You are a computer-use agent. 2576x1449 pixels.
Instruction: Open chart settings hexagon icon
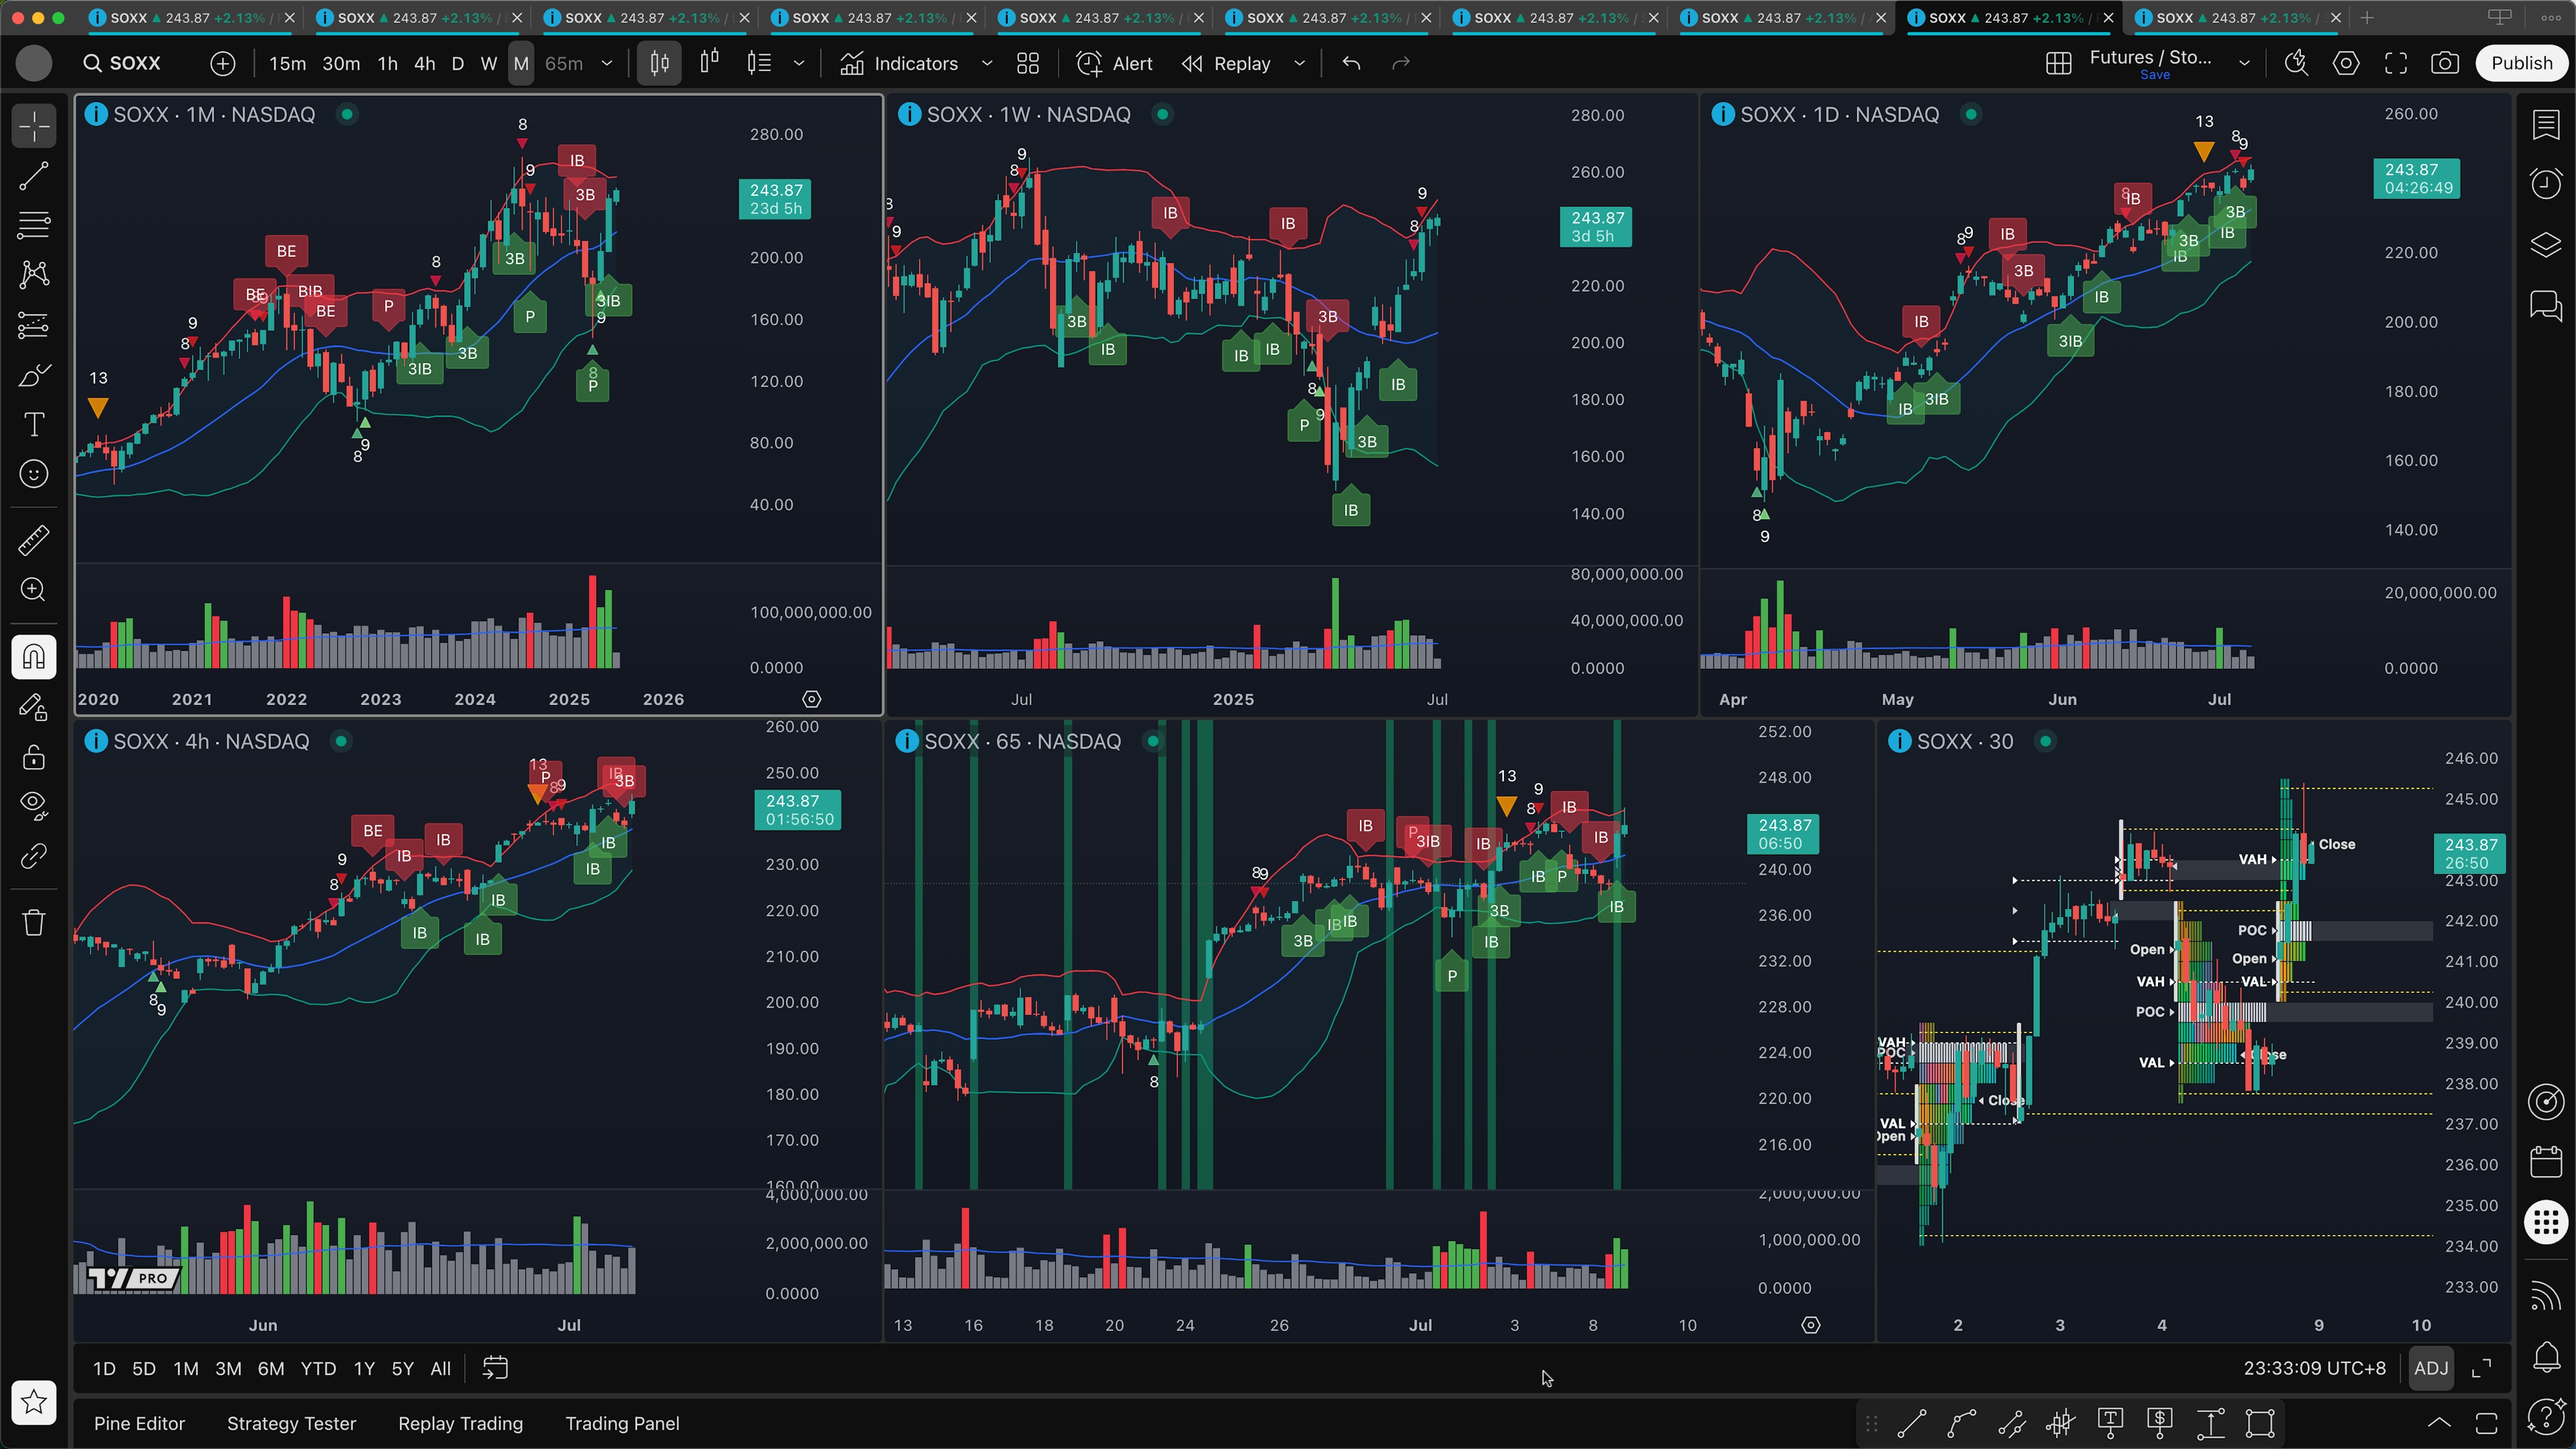pos(2346,63)
